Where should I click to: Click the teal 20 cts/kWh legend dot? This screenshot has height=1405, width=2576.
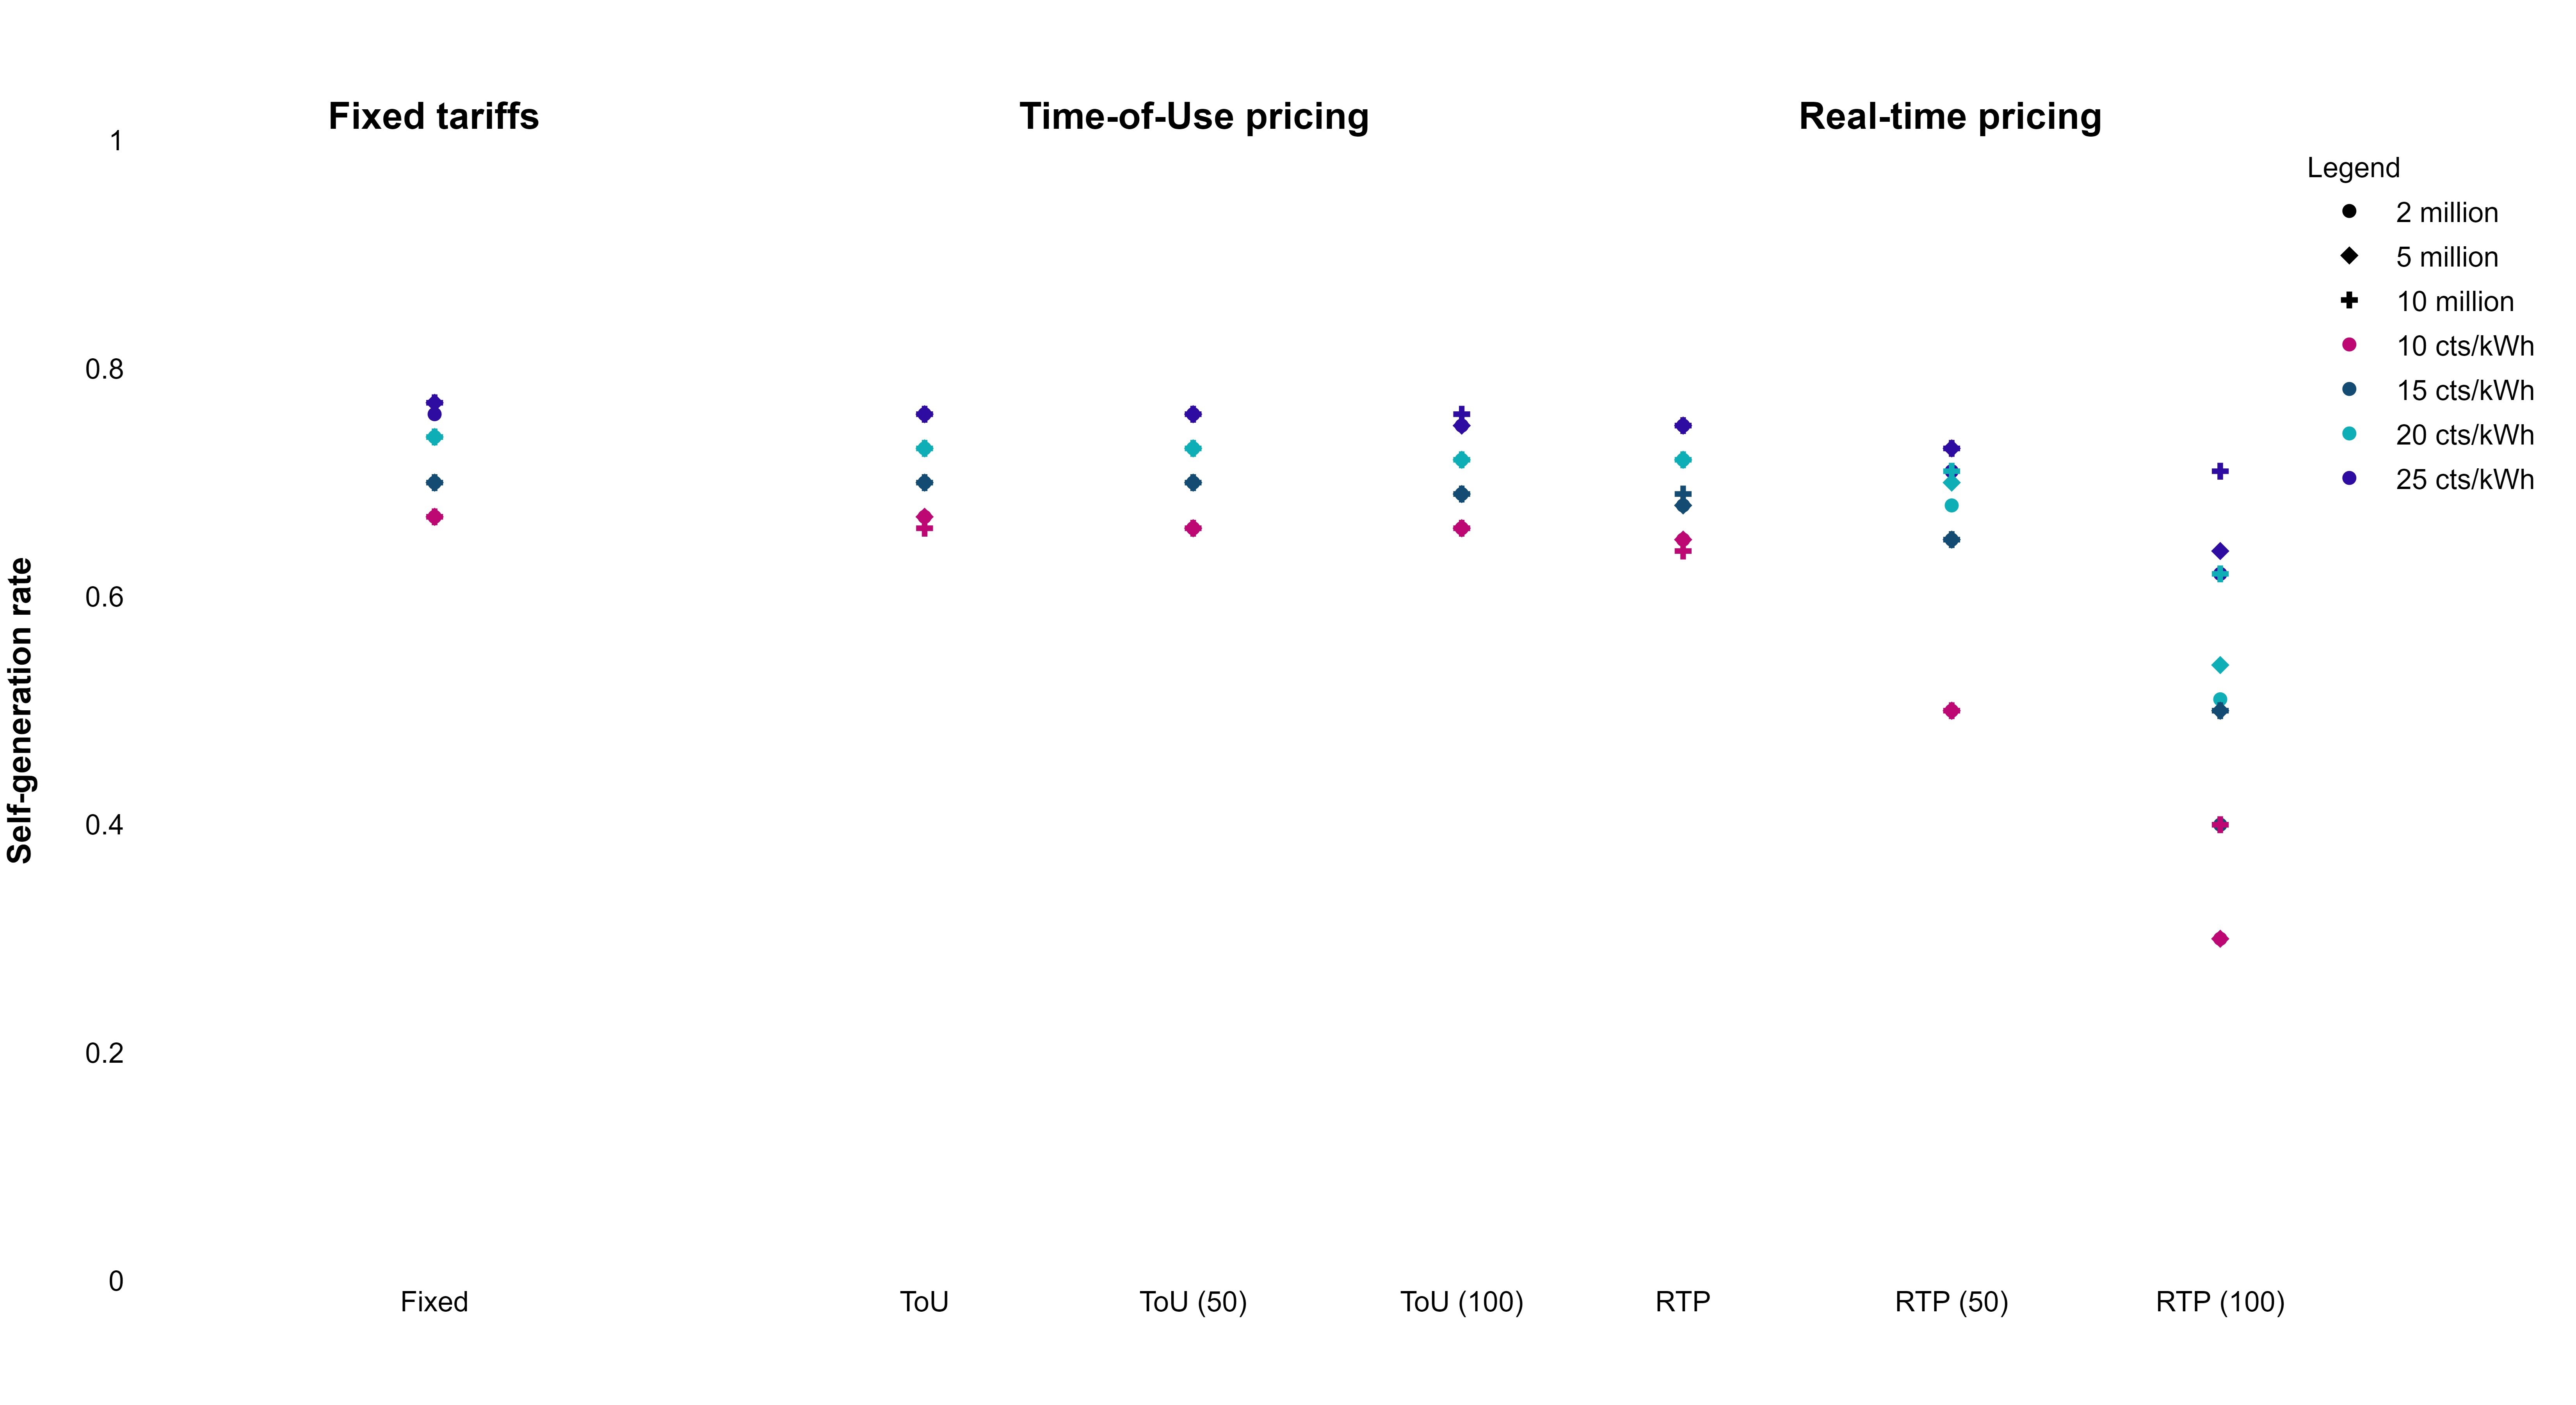pyautogui.click(x=2349, y=434)
